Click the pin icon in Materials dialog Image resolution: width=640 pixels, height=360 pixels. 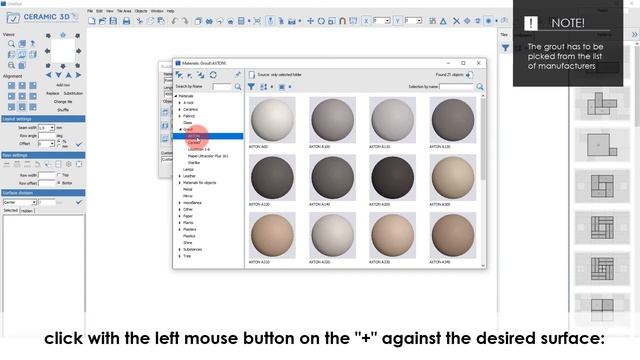pos(238,75)
